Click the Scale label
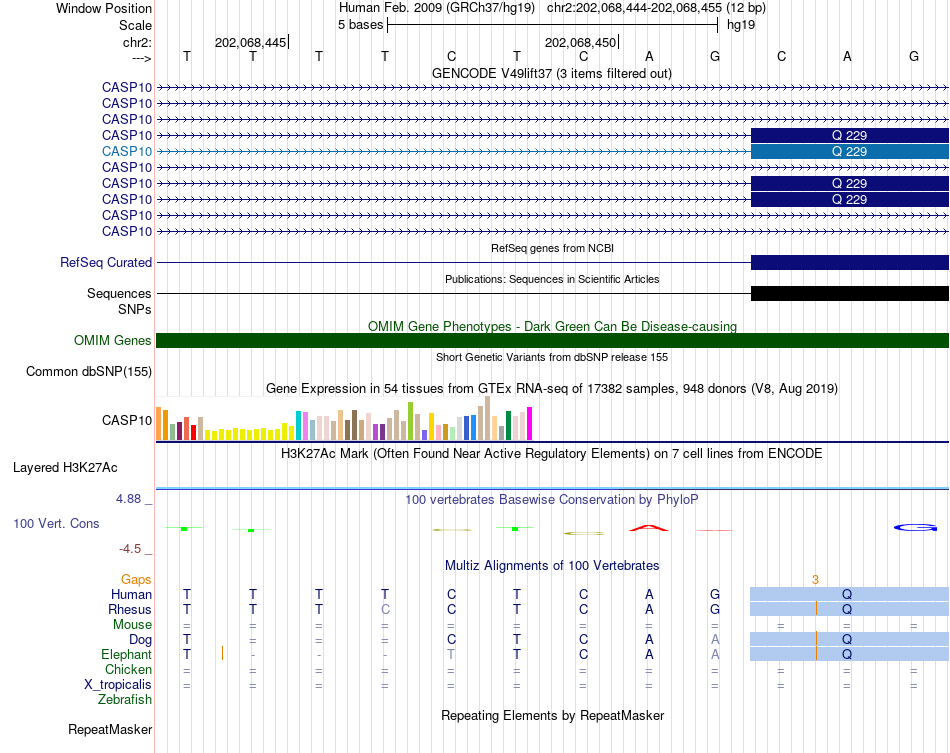950x753 pixels. click(x=136, y=25)
